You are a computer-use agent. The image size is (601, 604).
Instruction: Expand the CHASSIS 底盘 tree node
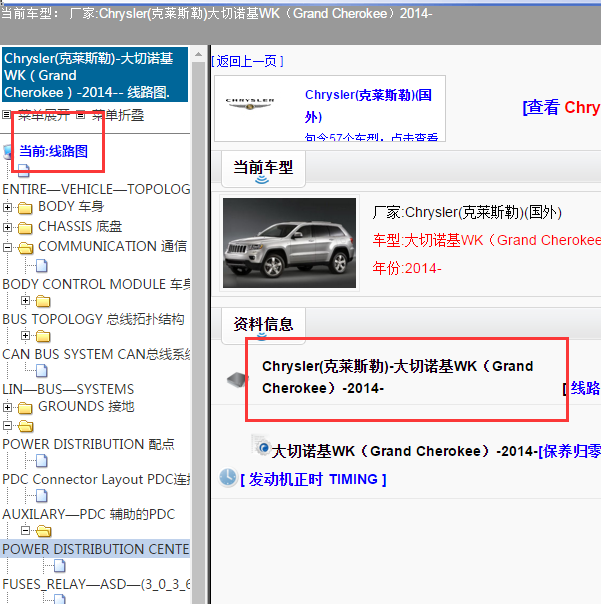pos(7,227)
